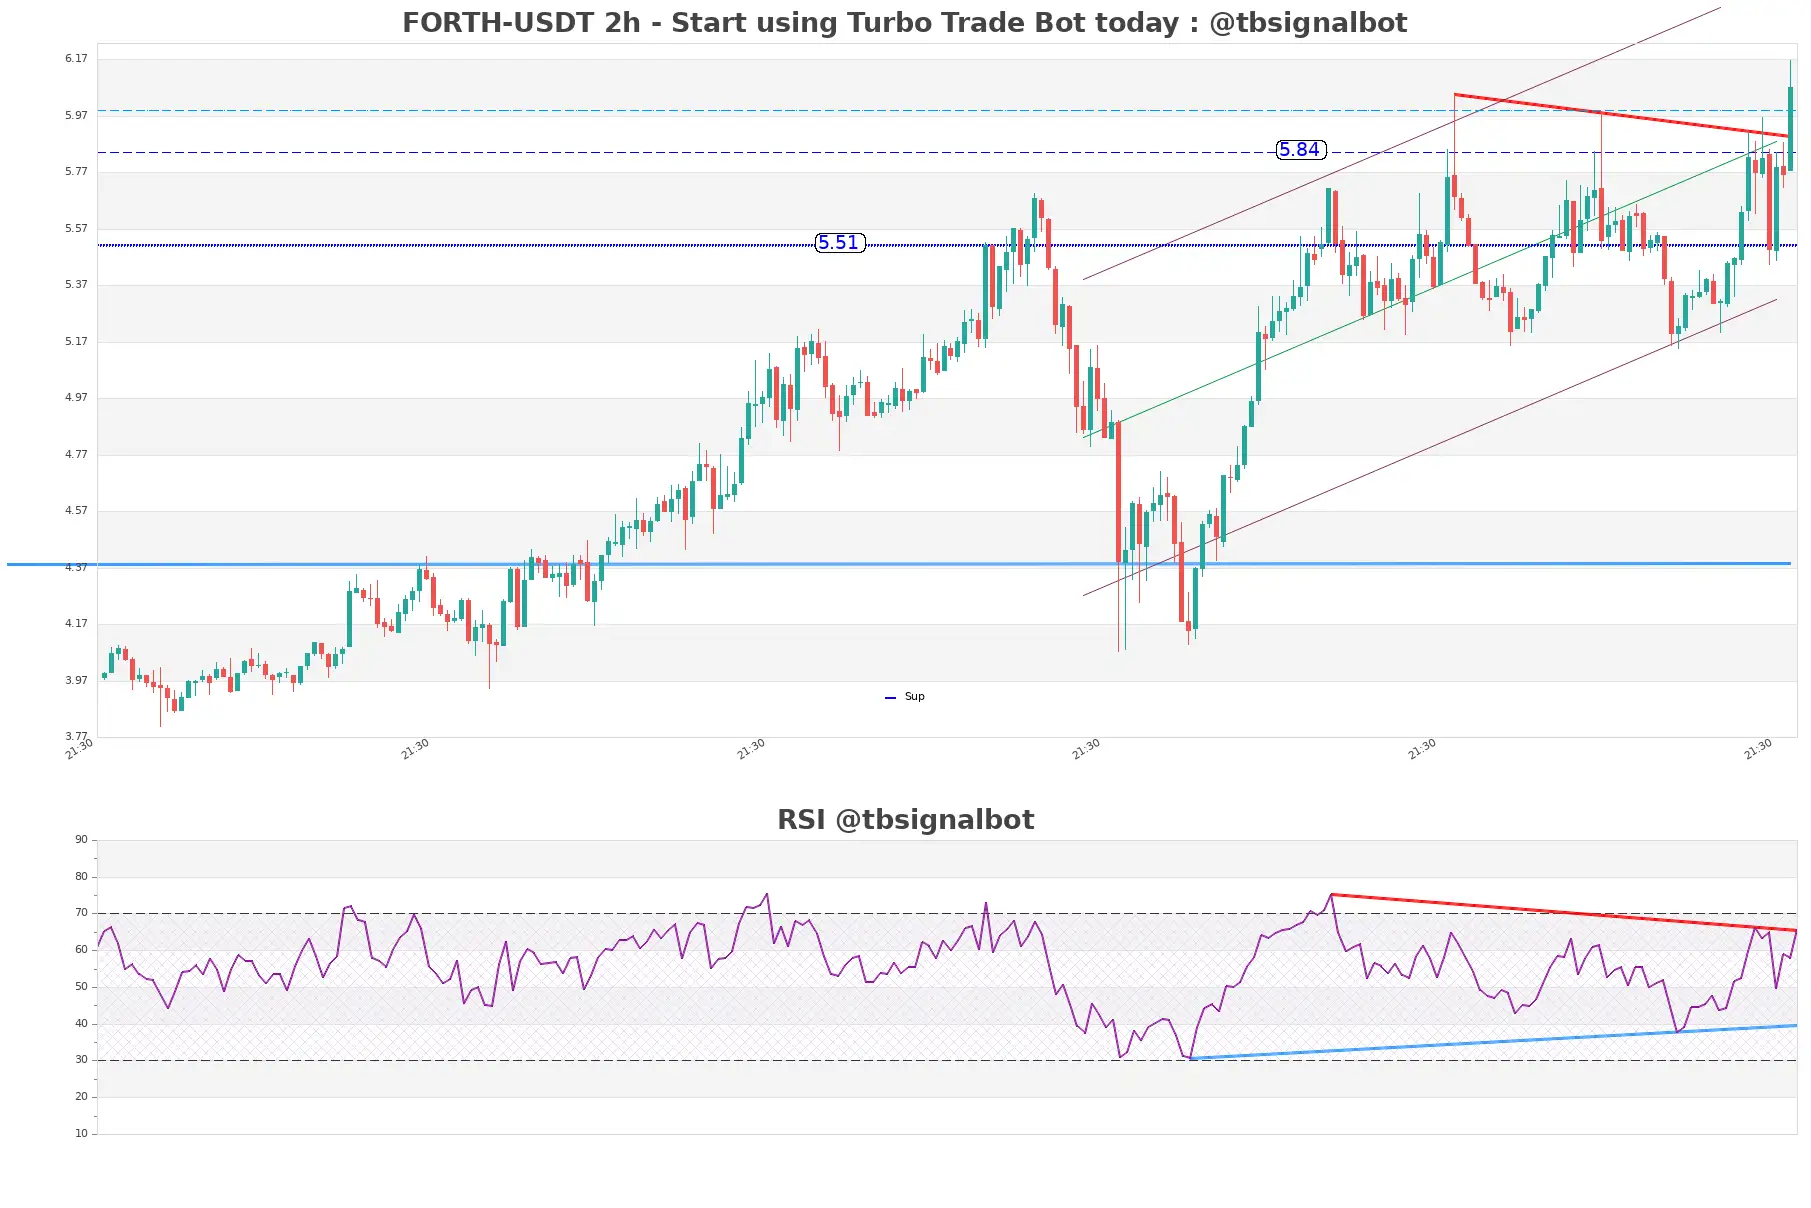Click the RSI axis label 30
This screenshot has width=1811, height=1208.
(81, 1060)
